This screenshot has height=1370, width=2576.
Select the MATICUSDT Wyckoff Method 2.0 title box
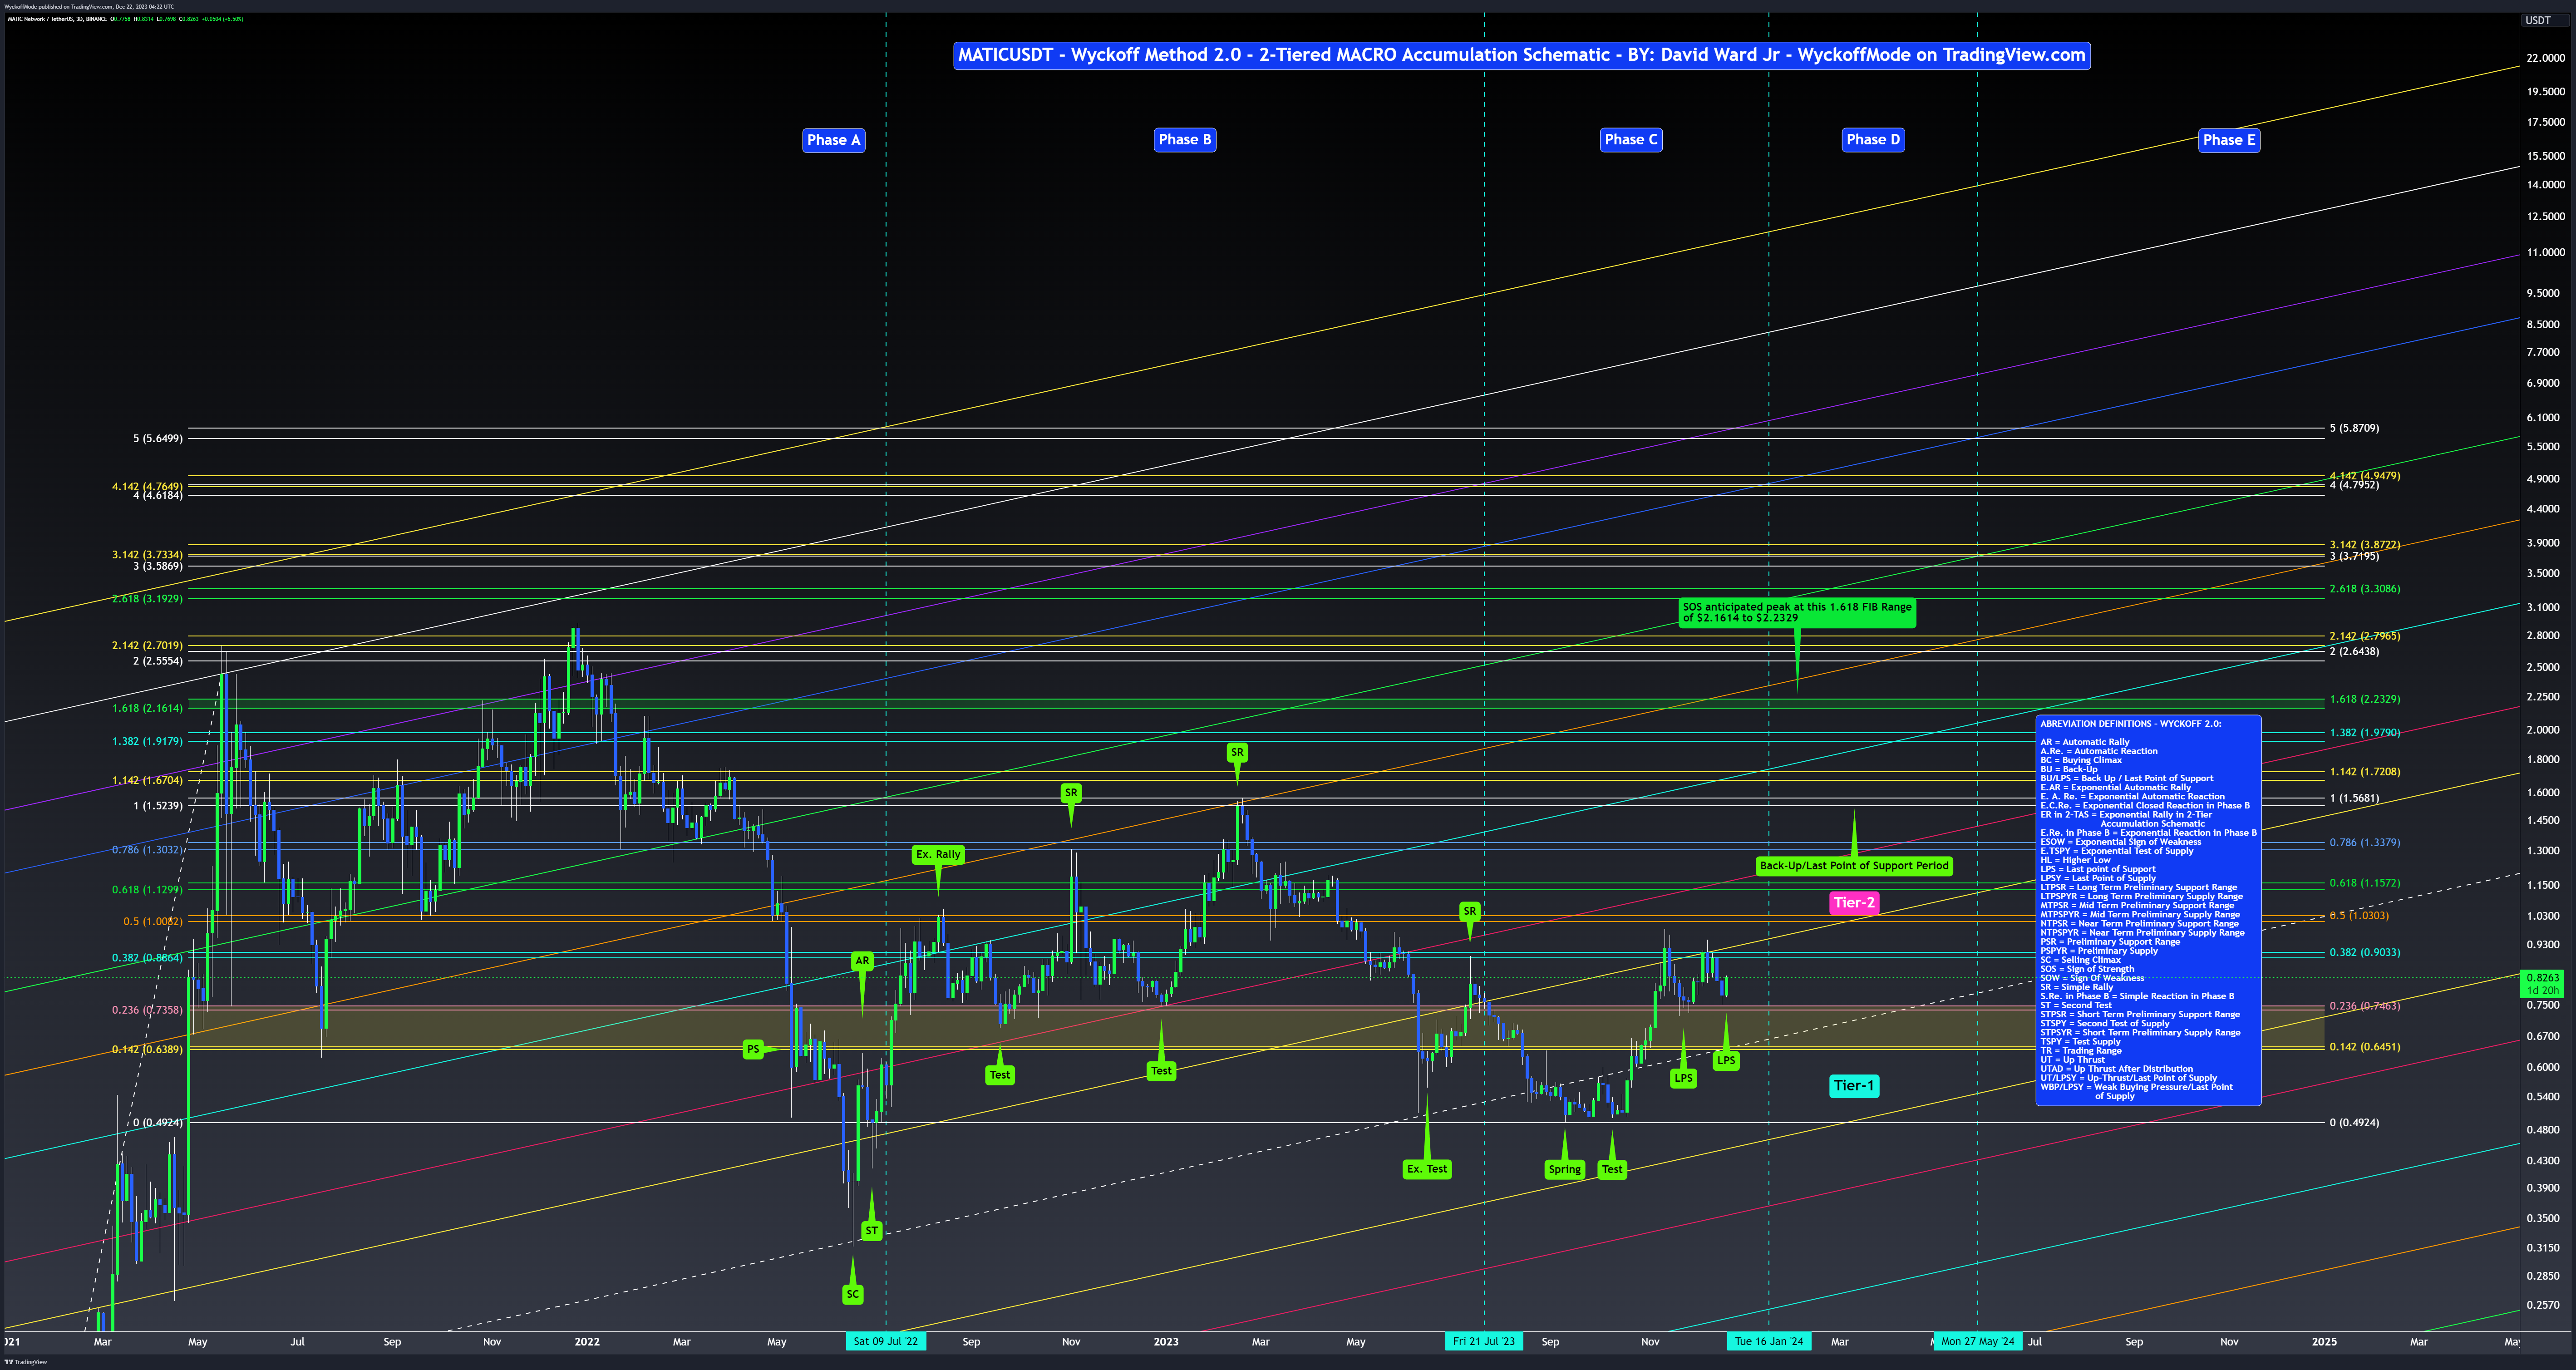1522,55
